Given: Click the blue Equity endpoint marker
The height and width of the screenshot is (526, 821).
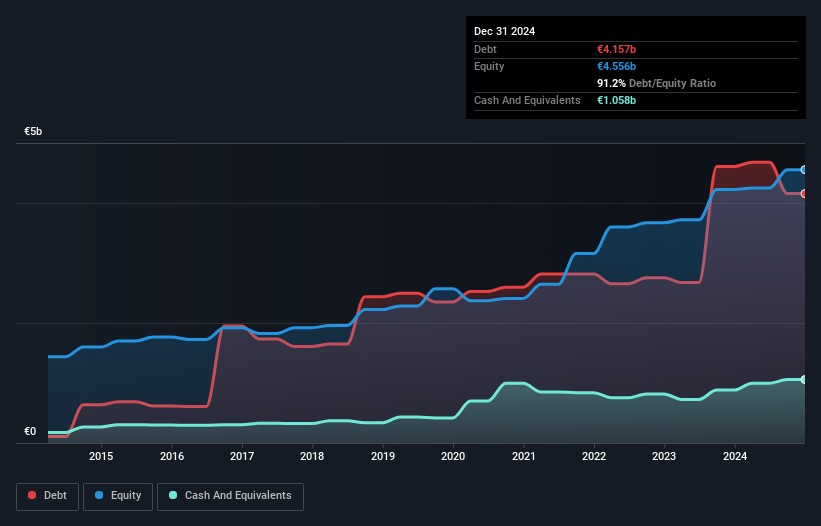Looking at the screenshot, I should click(x=804, y=170).
